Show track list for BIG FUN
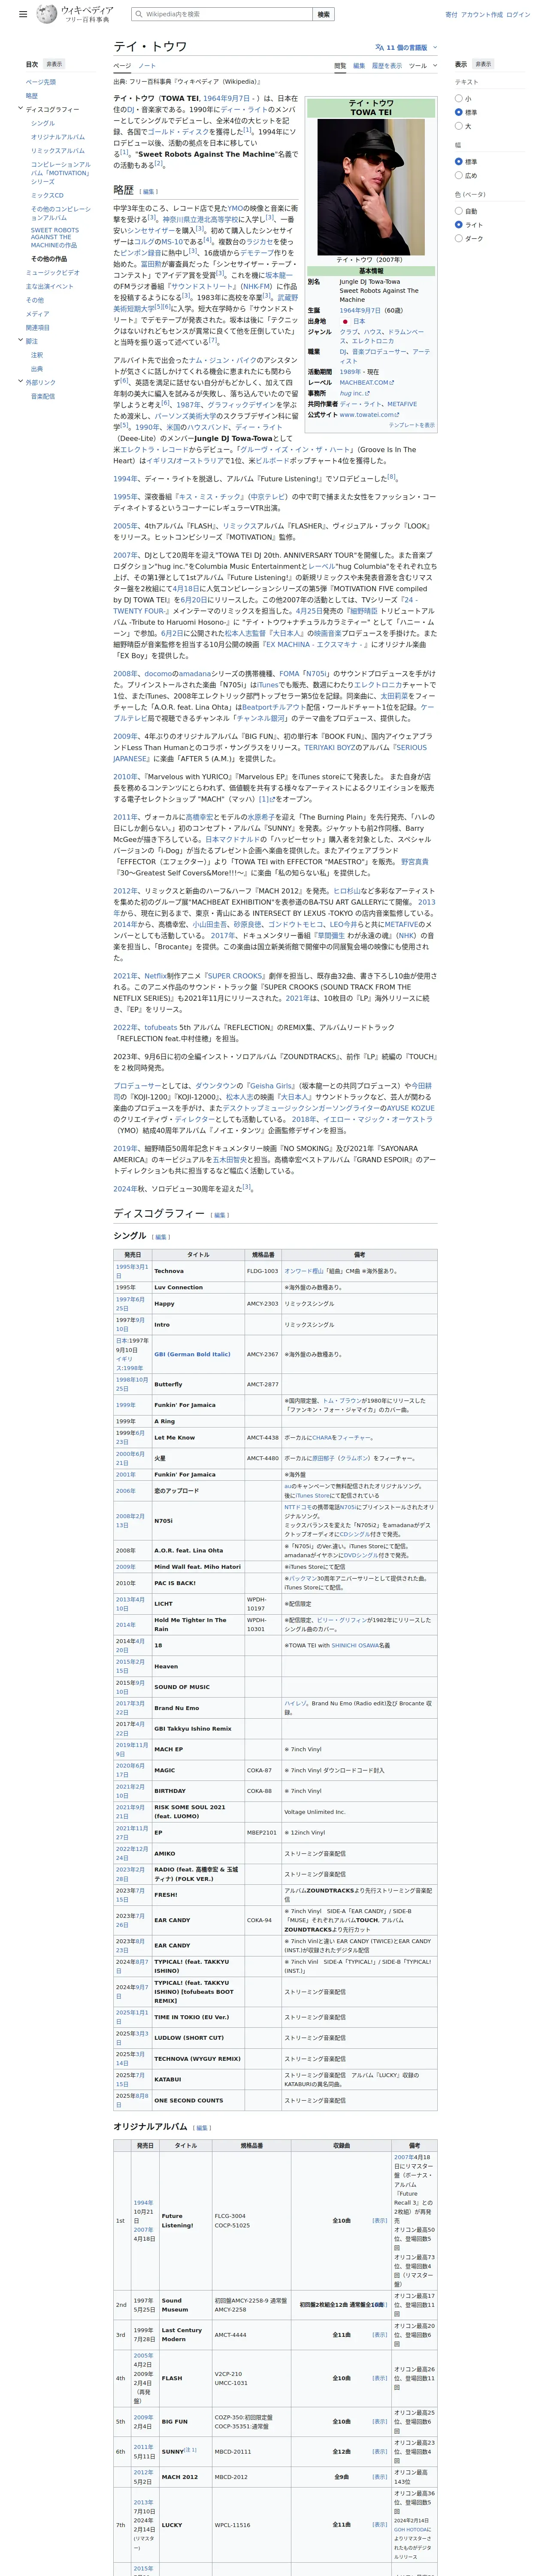The image size is (551, 2576). coord(380,2421)
